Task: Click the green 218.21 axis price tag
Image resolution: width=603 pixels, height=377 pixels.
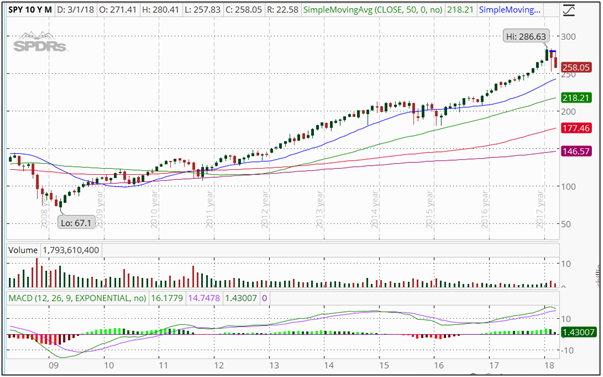Action: tap(575, 98)
